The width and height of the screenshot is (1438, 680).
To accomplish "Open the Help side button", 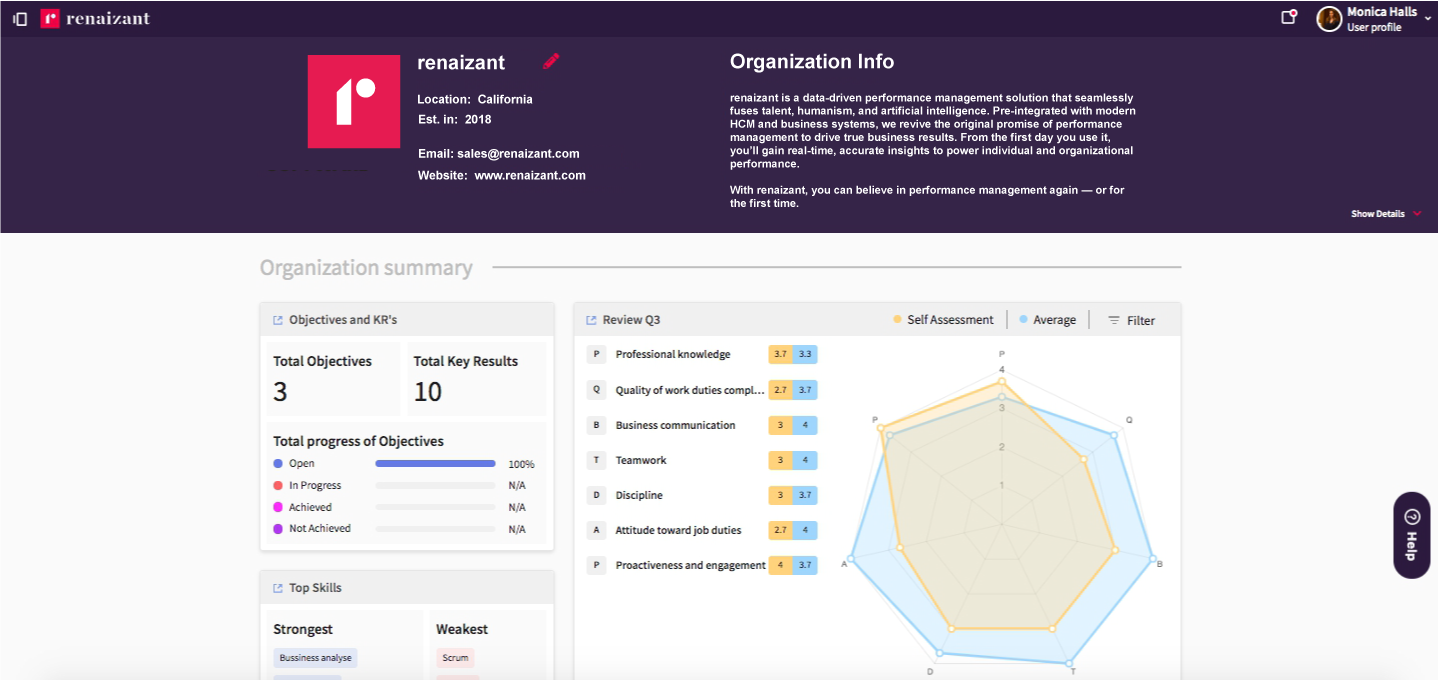I will (1411, 535).
